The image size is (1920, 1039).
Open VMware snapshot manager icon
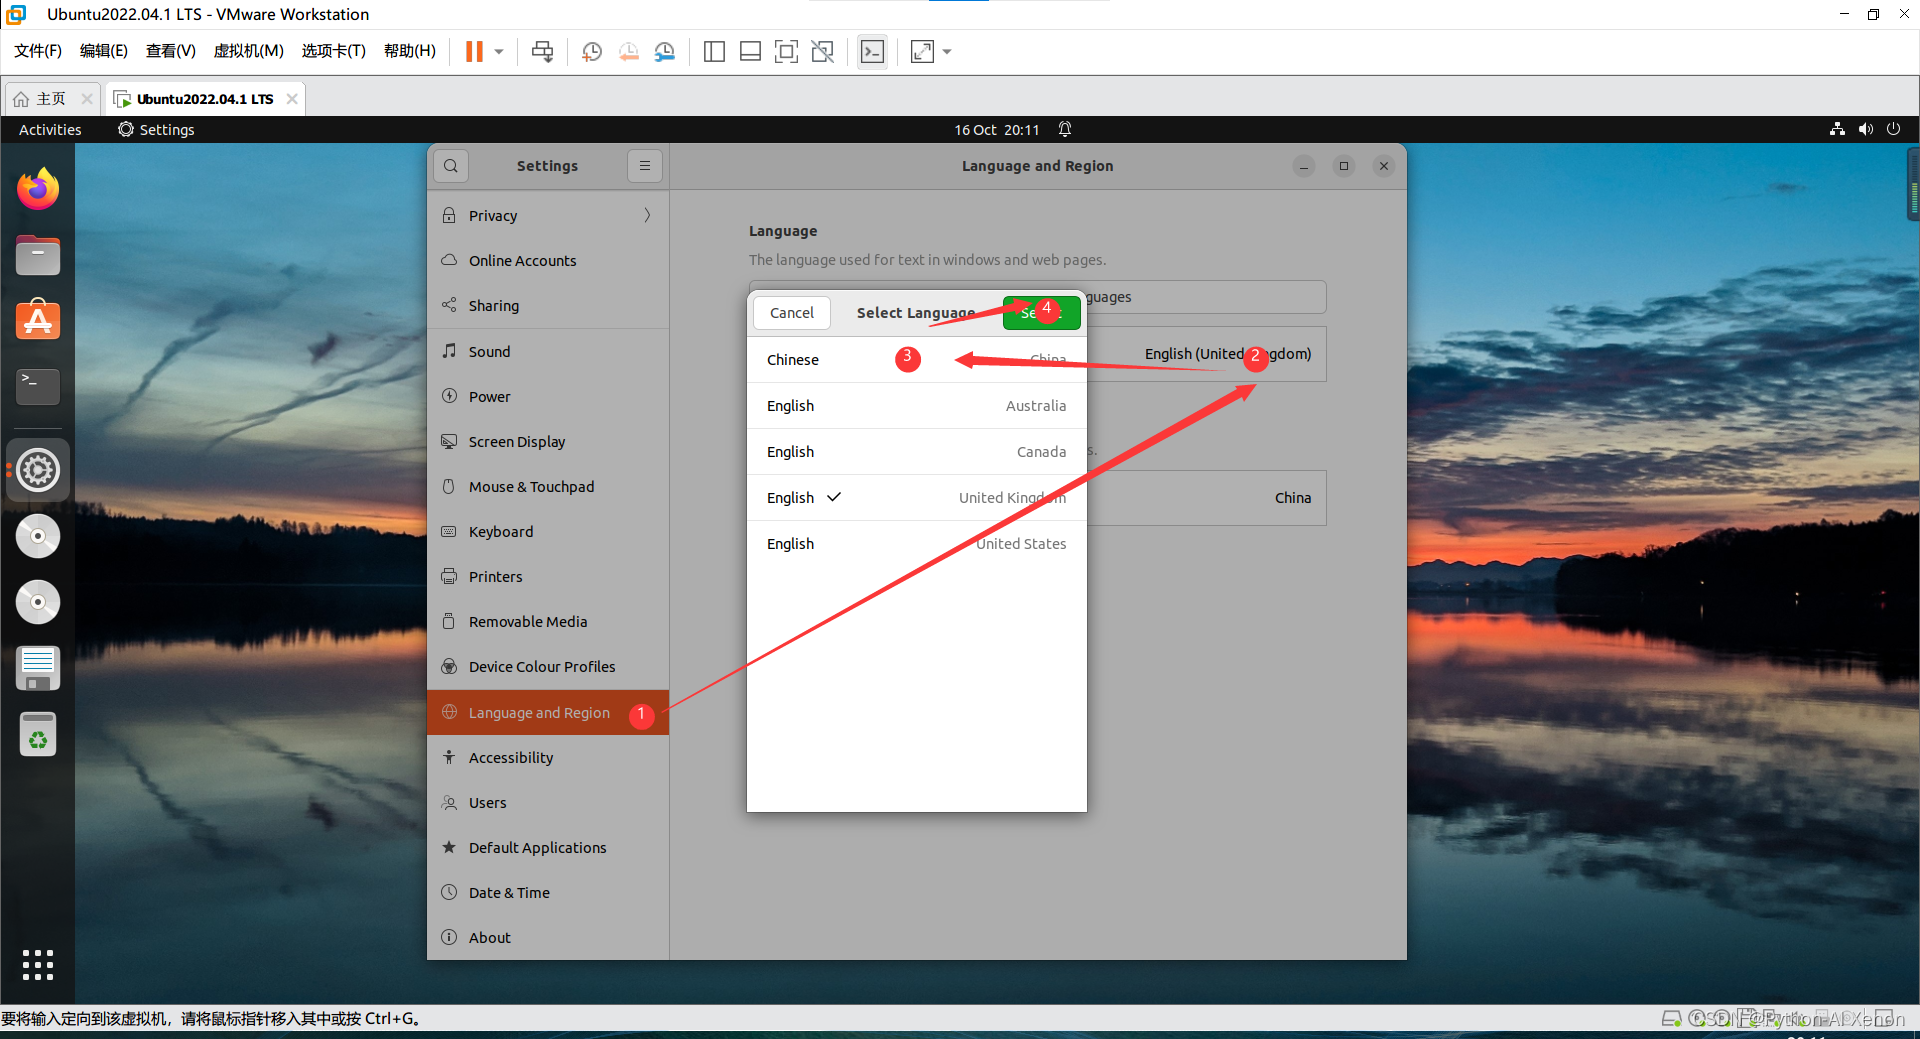point(664,51)
